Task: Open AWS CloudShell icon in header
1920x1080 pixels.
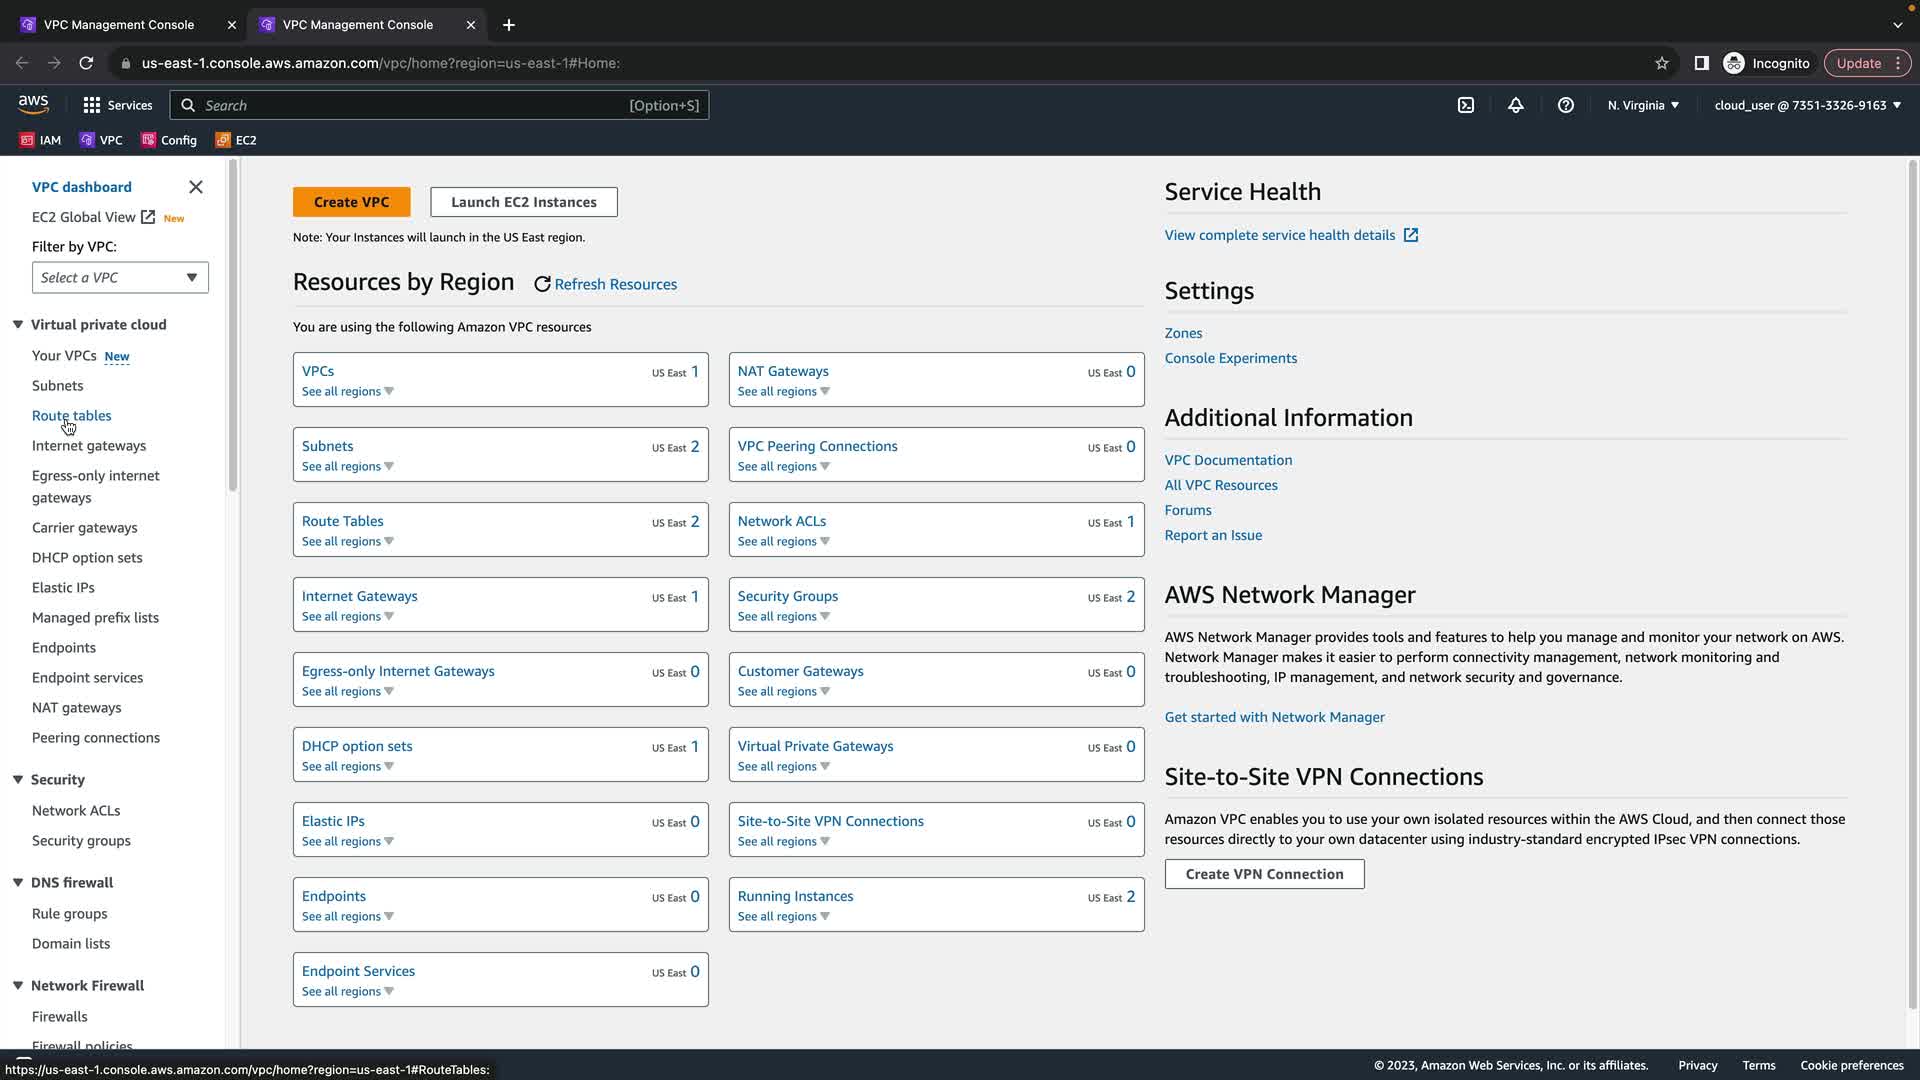Action: tap(1466, 105)
